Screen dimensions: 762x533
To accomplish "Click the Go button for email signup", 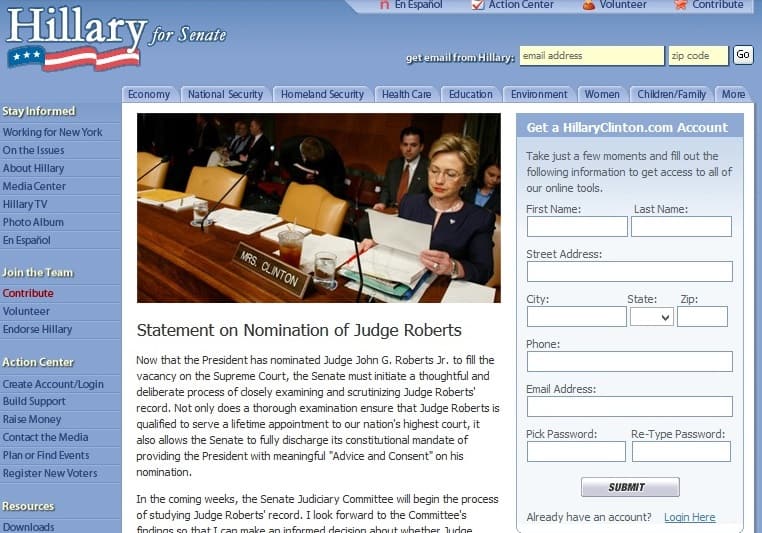I will coord(743,55).
